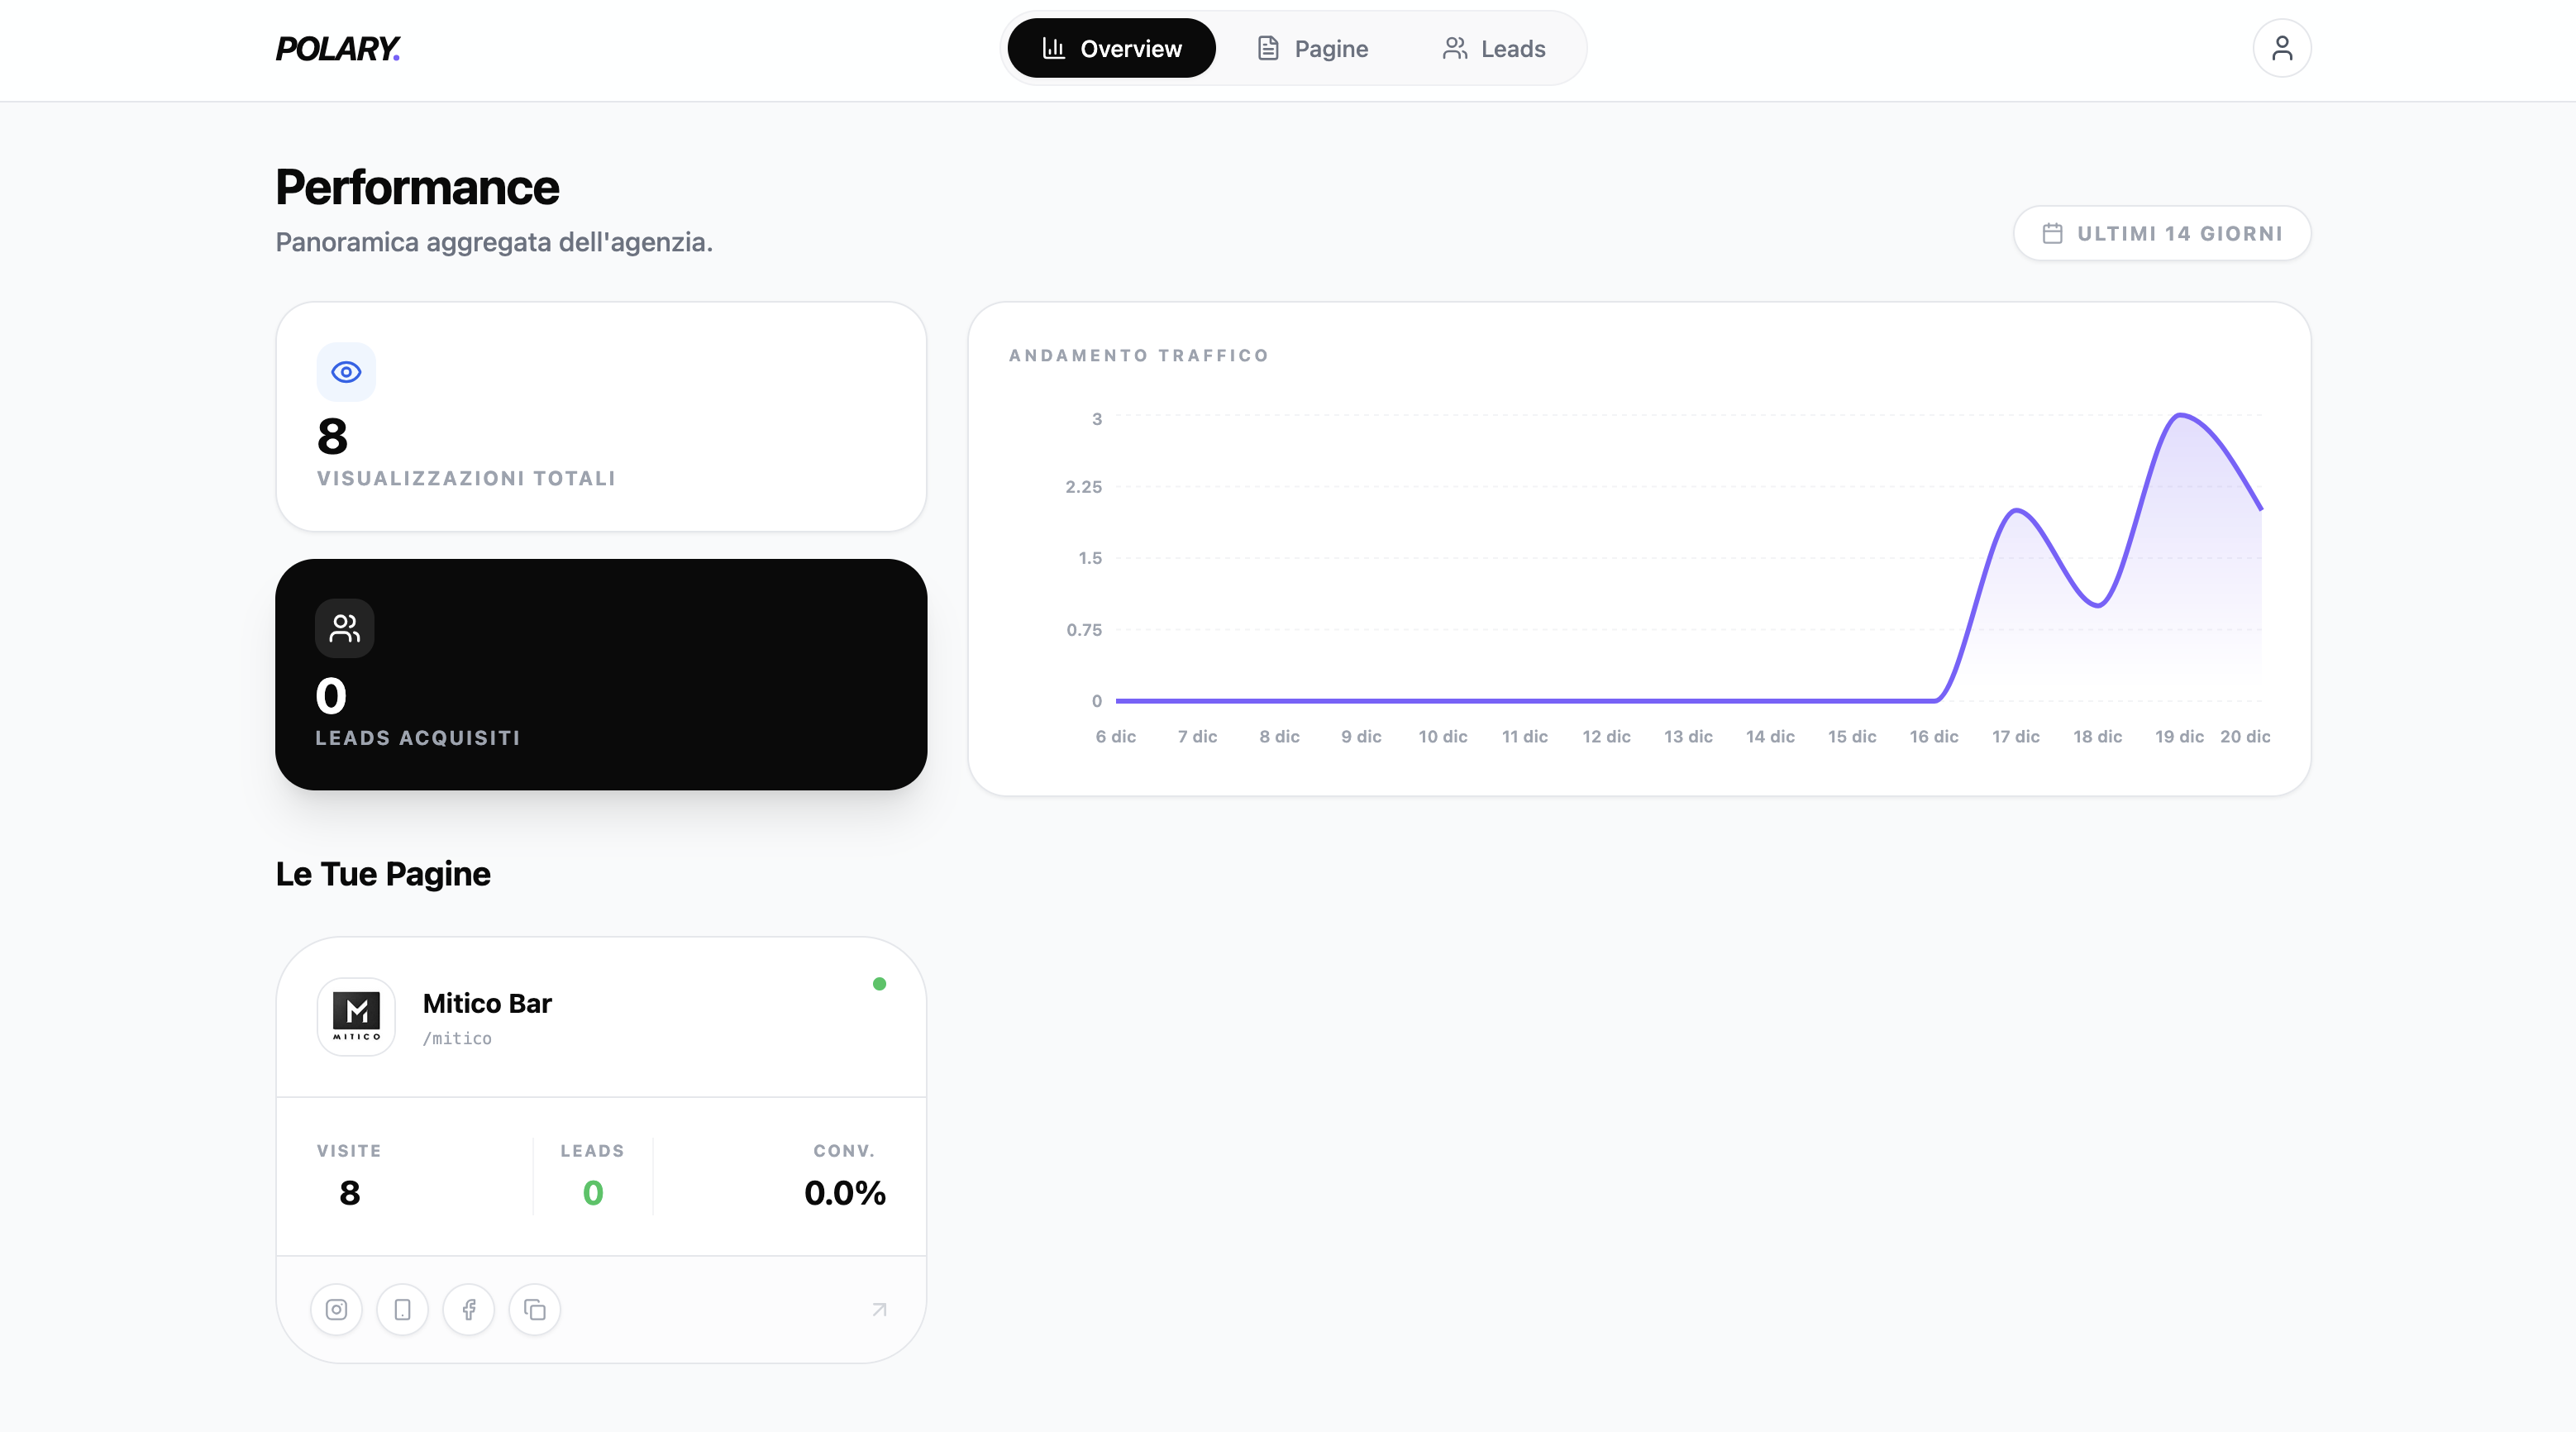The width and height of the screenshot is (2576, 1432).
Task: Click the eye icon on visualizzazioni card
Action: (x=346, y=371)
